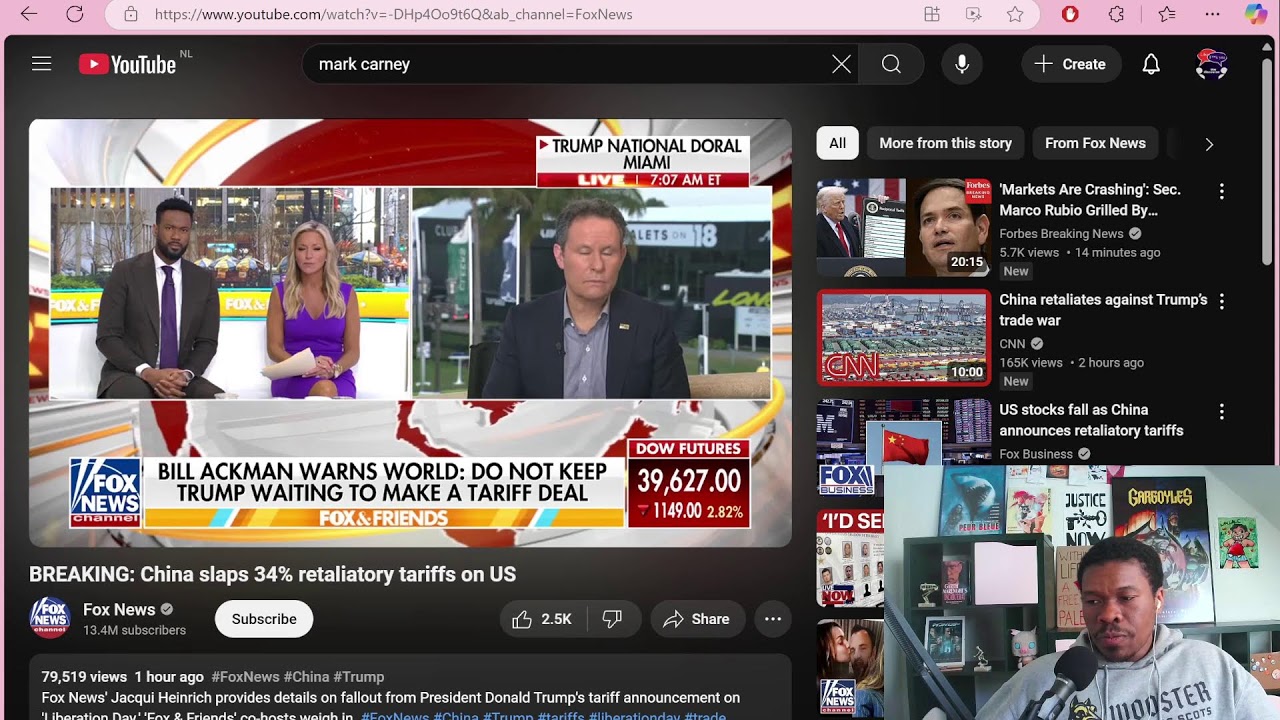Open the YouTube guide hamburger menu
This screenshot has height=720, width=1280.
[41, 64]
